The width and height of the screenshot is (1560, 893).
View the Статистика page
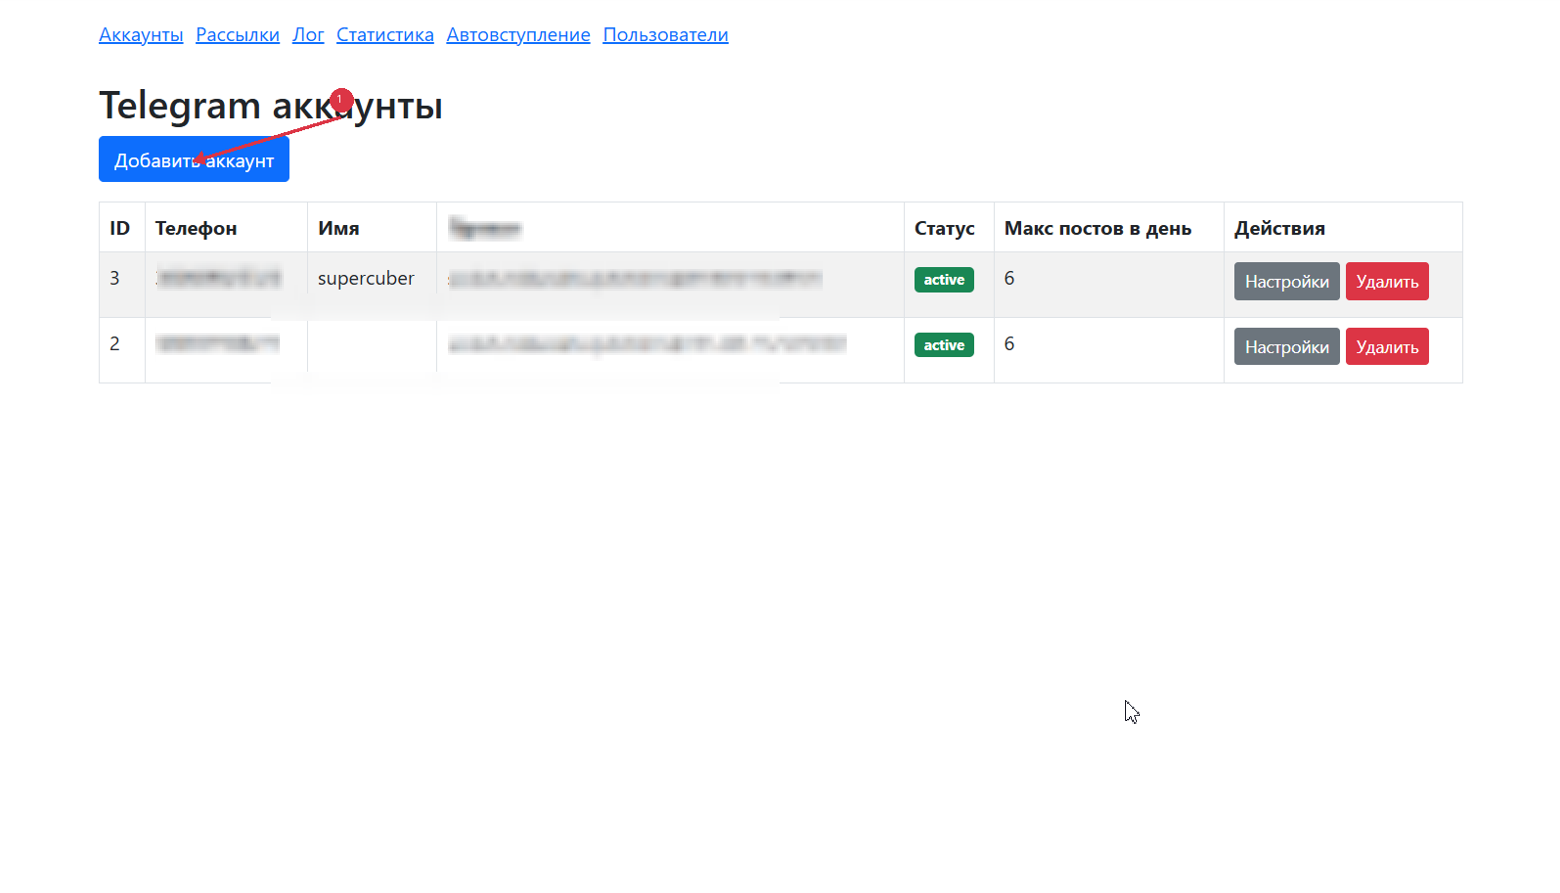point(385,35)
